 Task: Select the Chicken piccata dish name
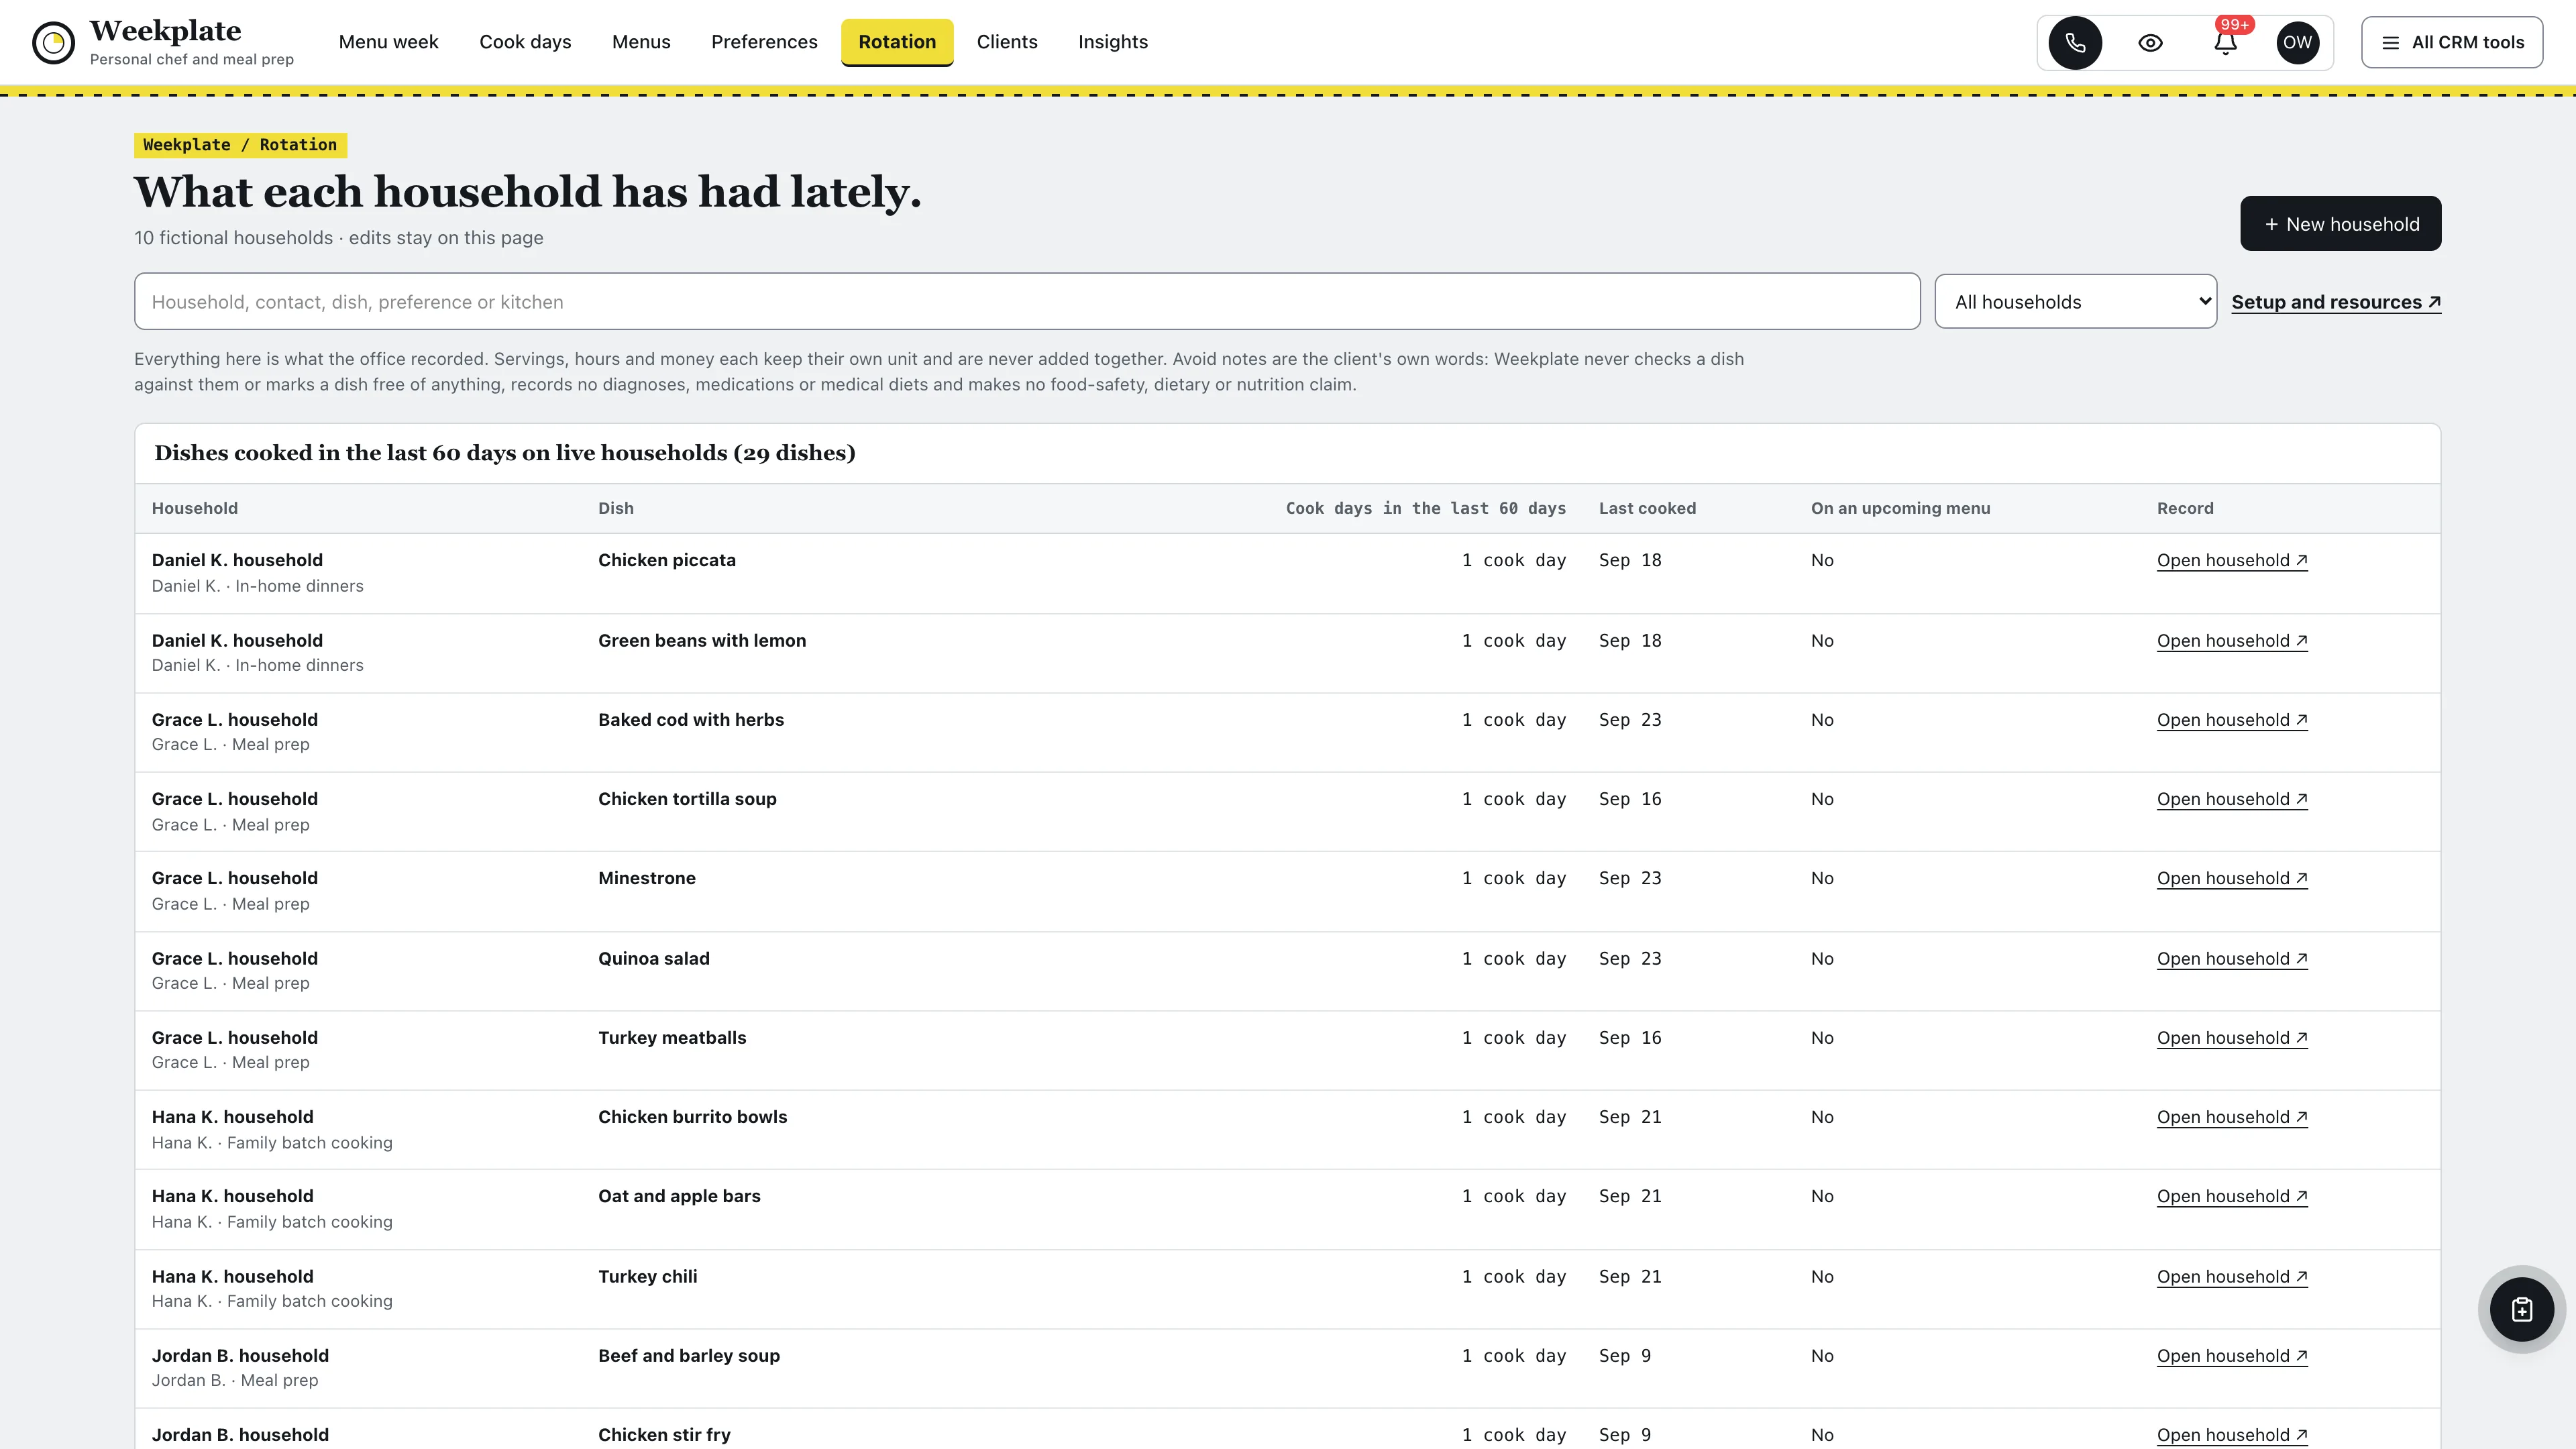(667, 560)
